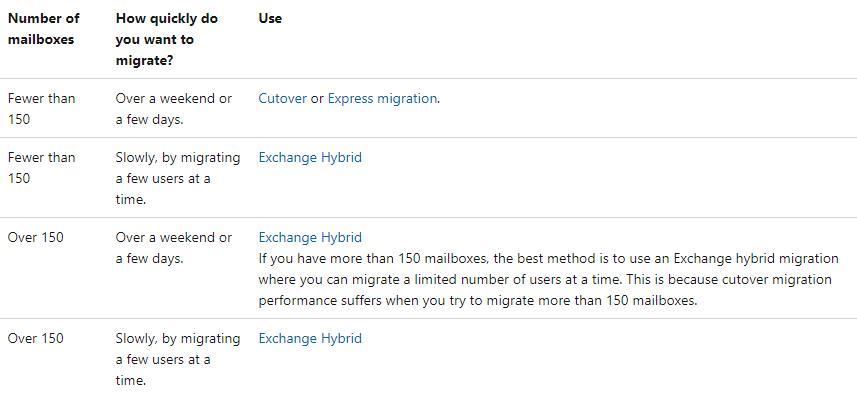Select "Over a weekend" cell in the Cutover row

click(x=174, y=109)
